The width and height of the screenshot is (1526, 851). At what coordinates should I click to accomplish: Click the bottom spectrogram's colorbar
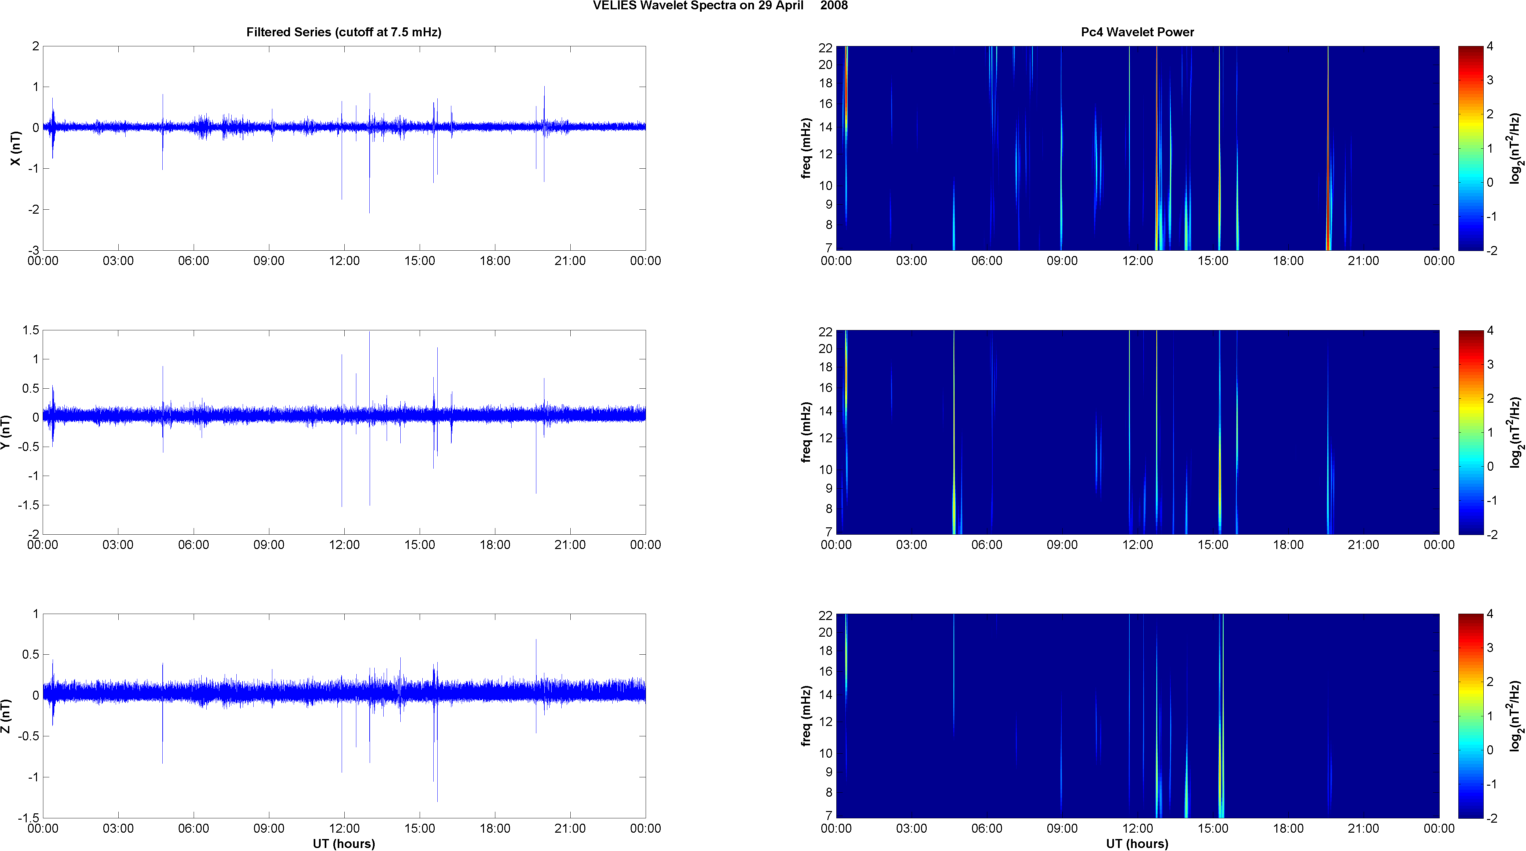point(1470,716)
